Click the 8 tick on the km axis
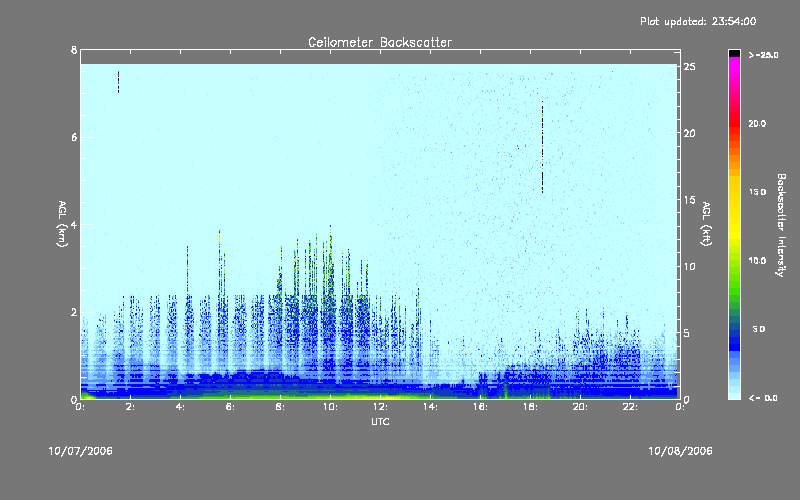The width and height of the screenshot is (800, 500). 74,50
